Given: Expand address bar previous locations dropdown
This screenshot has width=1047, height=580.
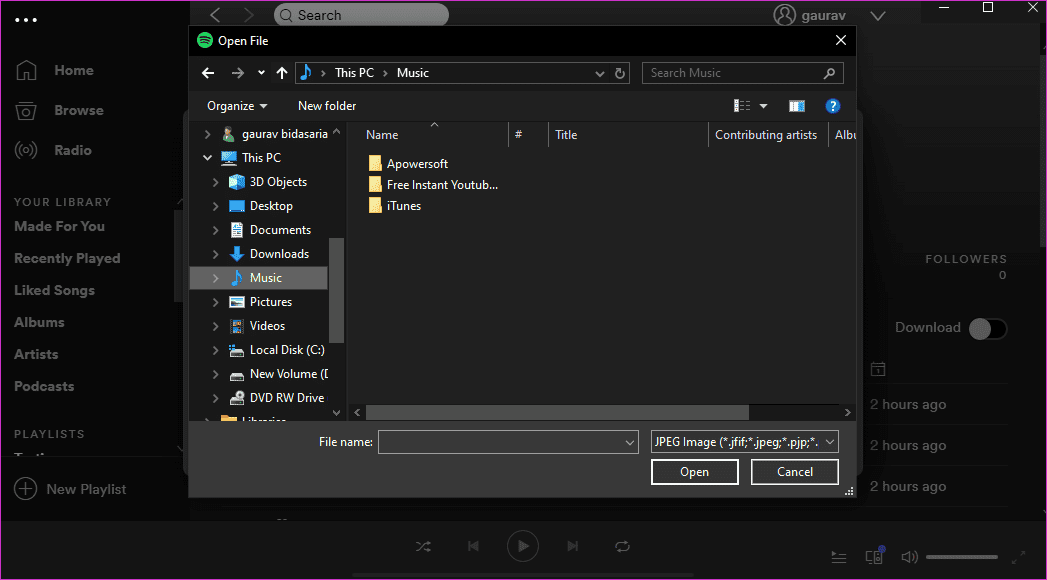Looking at the screenshot, I should tap(600, 73).
